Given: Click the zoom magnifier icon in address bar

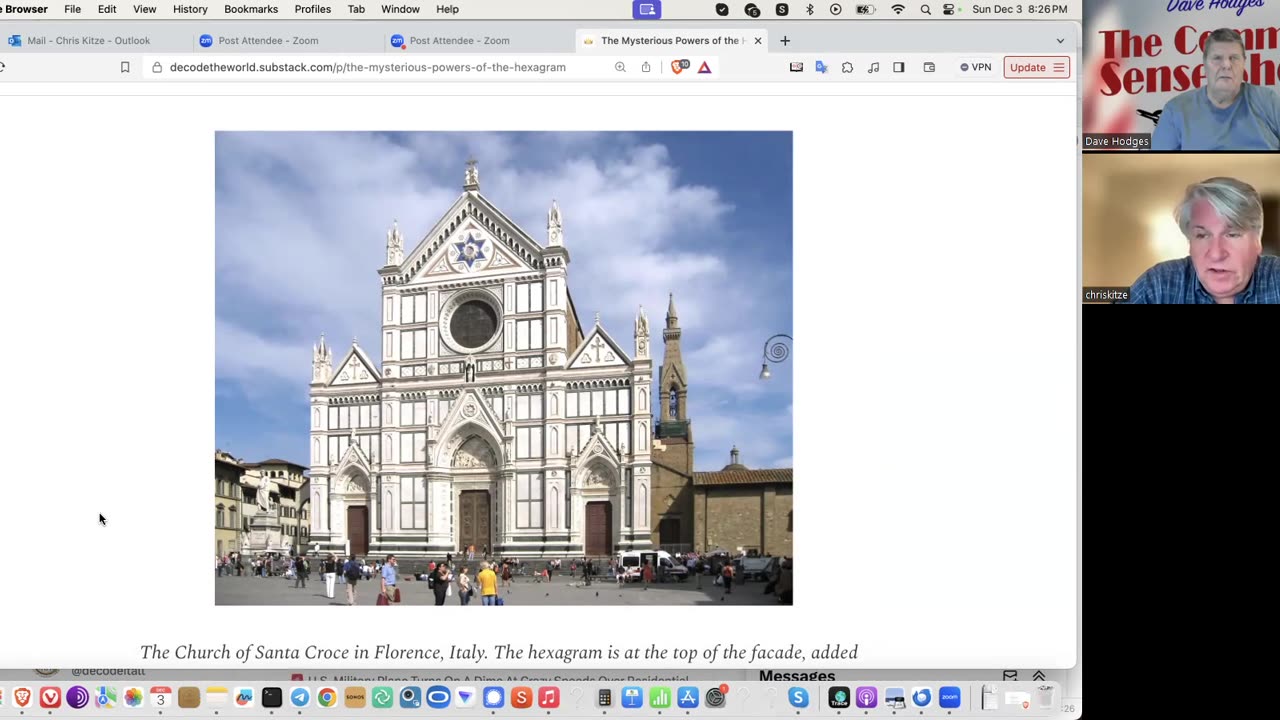Looking at the screenshot, I should pos(620,67).
